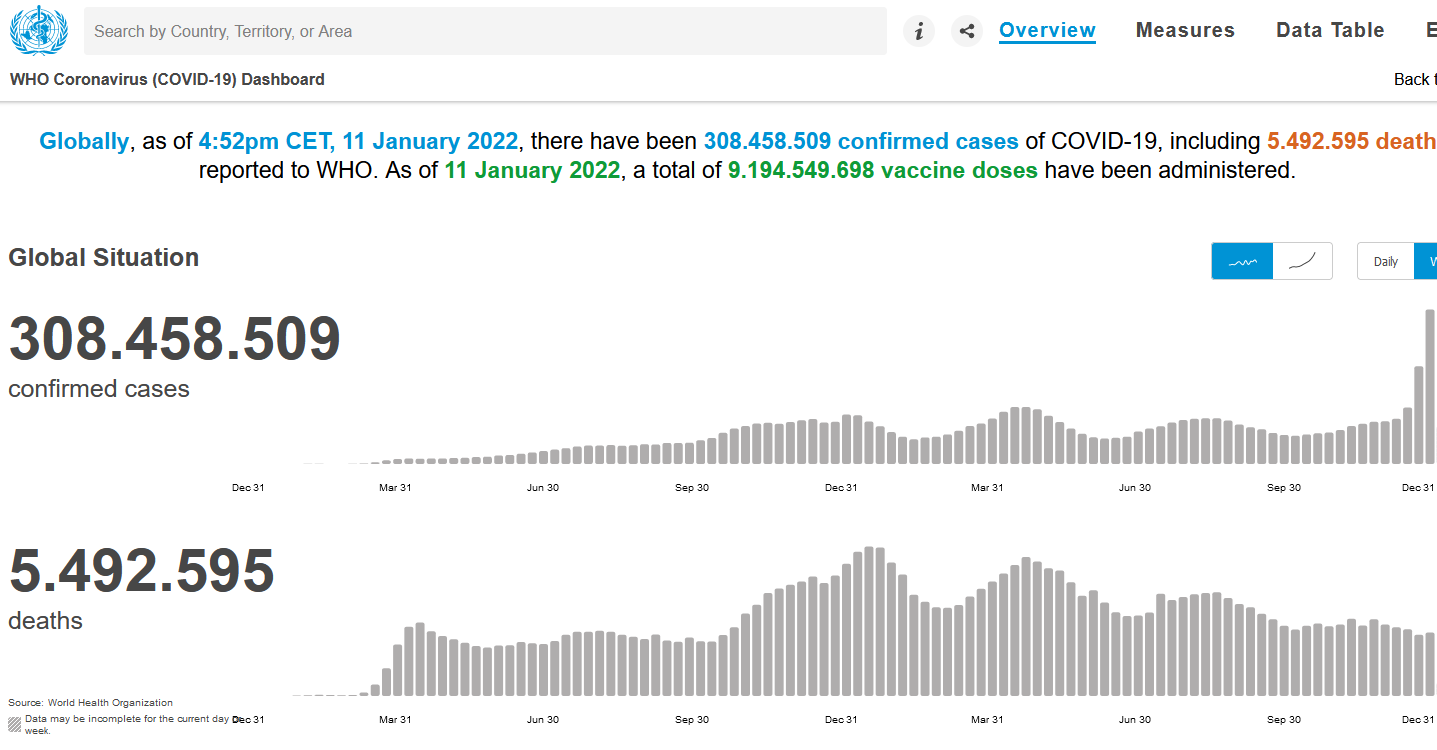Image resolution: width=1437 pixels, height=750 pixels.
Task: Select the wavy-line chart view toggle
Action: pyautogui.click(x=1242, y=261)
